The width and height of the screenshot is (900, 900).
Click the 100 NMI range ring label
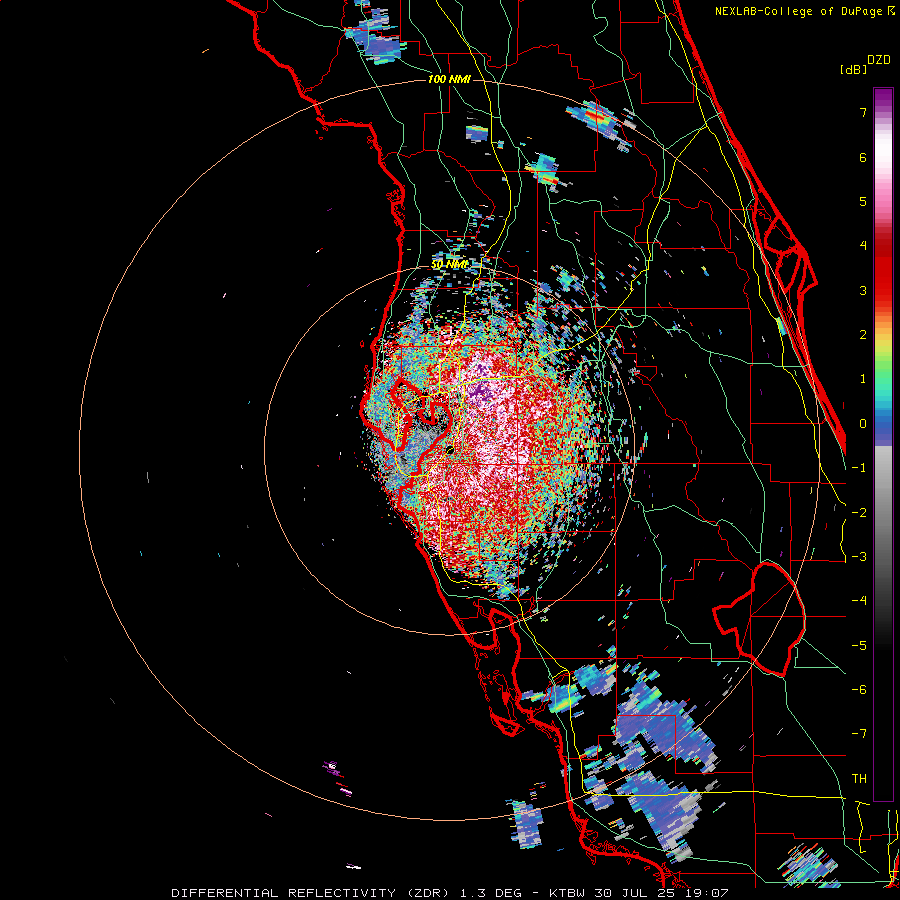click(x=449, y=79)
